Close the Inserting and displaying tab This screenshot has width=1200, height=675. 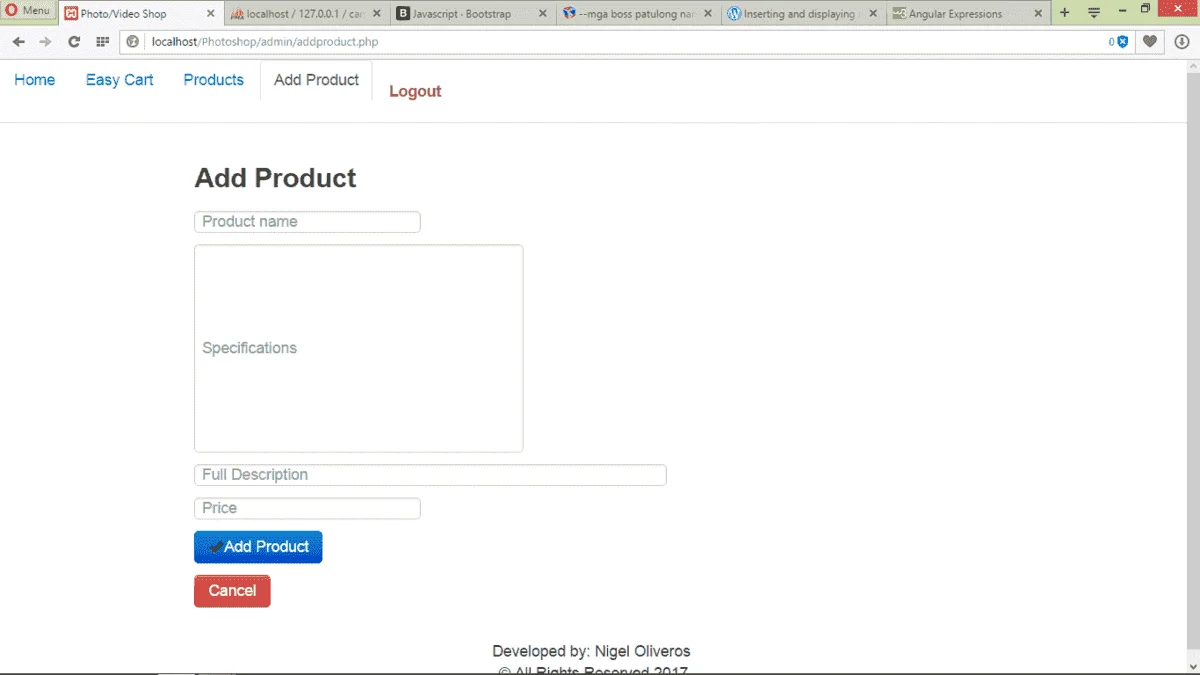point(874,14)
